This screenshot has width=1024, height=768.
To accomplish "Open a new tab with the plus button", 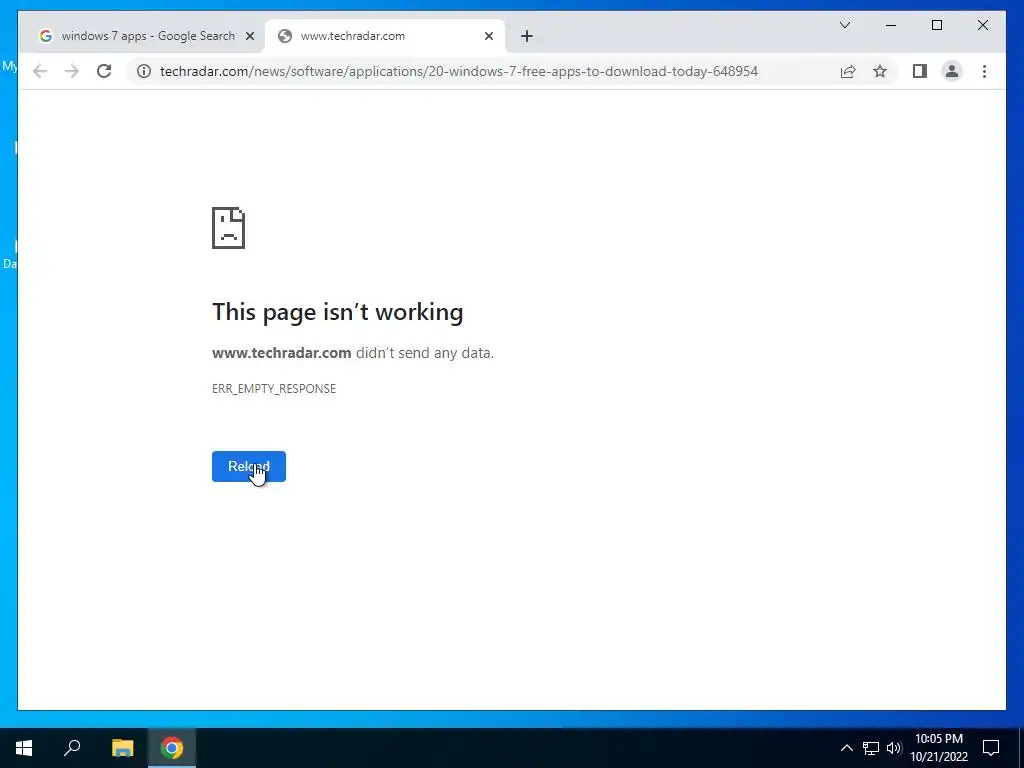I will coord(527,37).
